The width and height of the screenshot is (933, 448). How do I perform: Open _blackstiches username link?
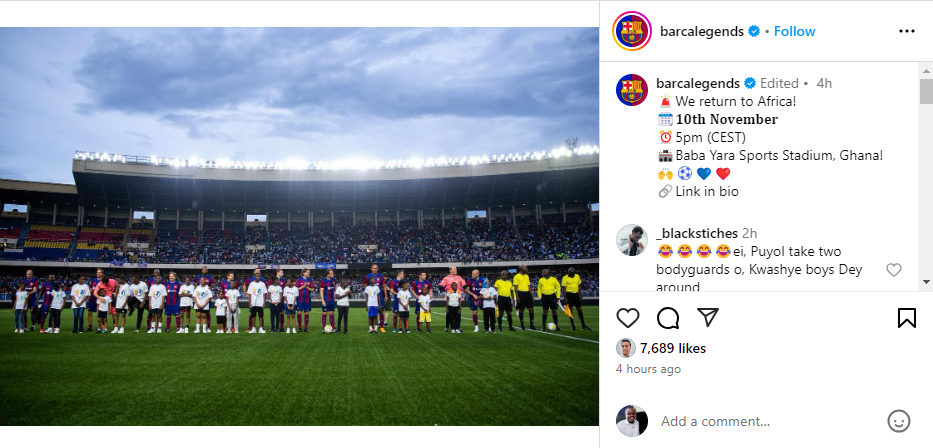(x=697, y=233)
